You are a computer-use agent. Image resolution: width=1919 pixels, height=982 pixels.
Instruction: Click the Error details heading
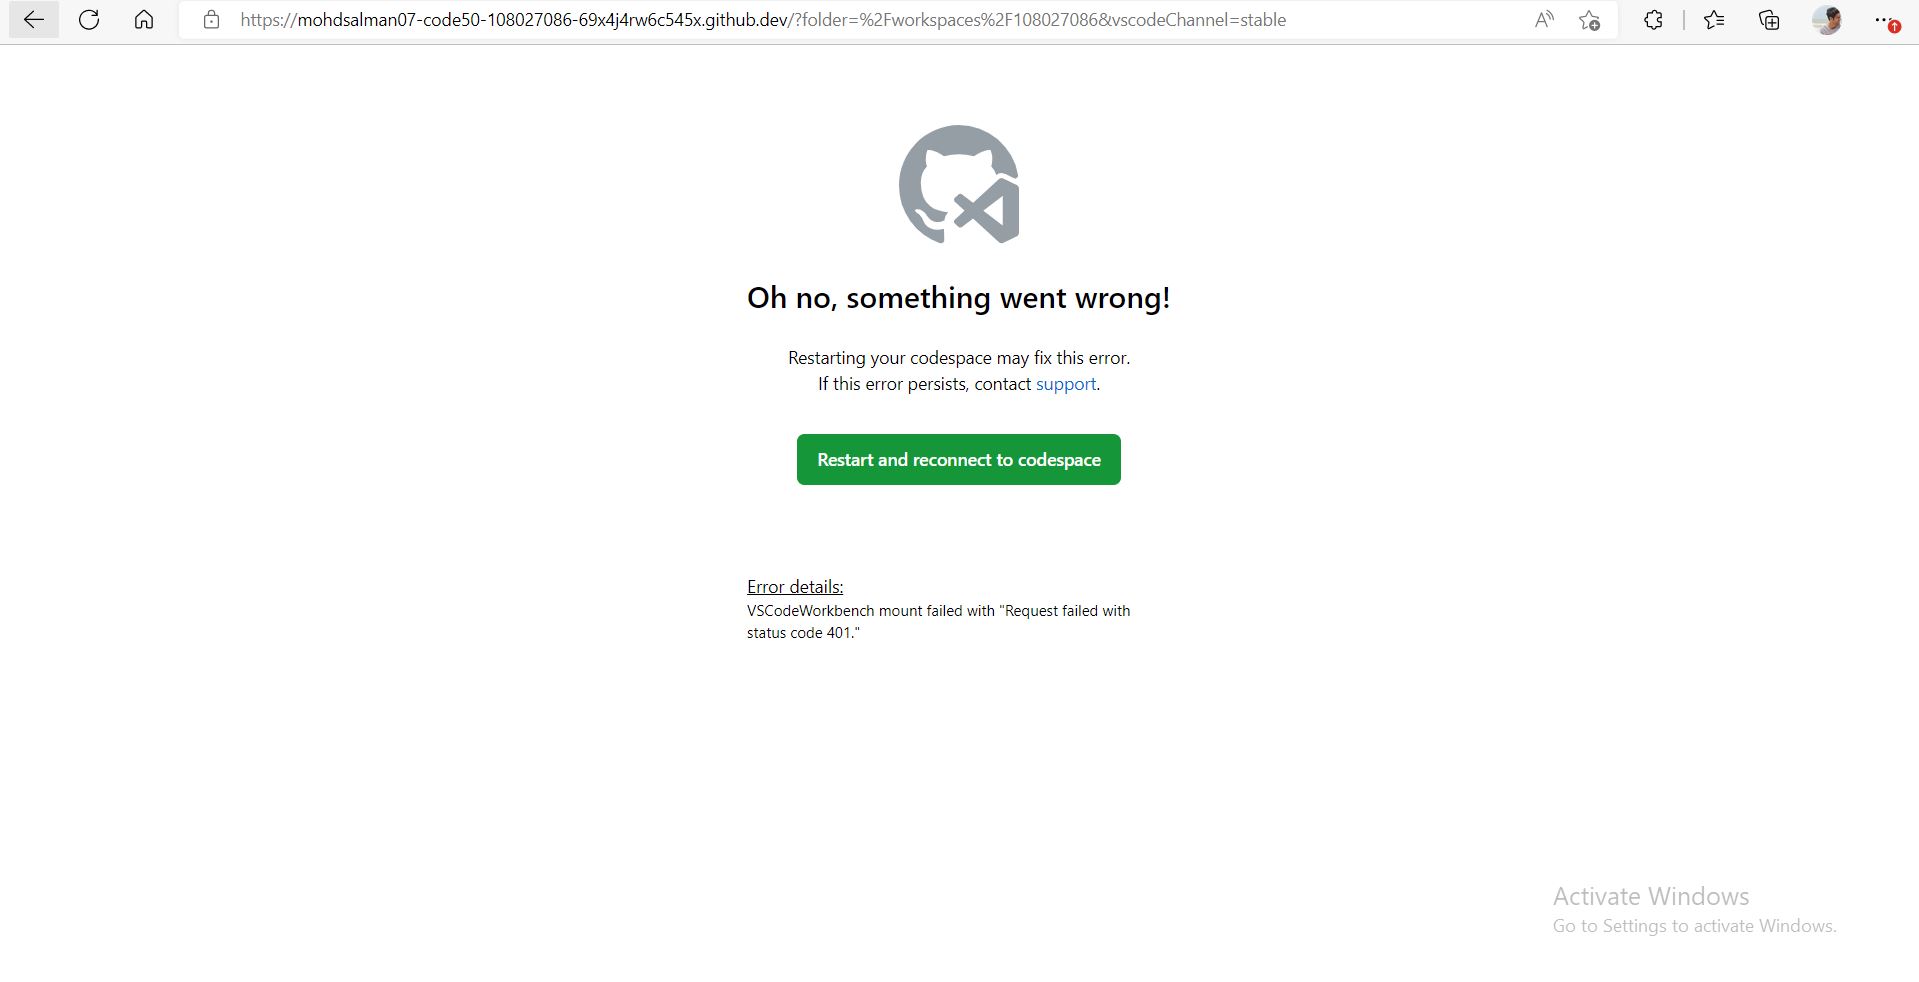pos(795,587)
